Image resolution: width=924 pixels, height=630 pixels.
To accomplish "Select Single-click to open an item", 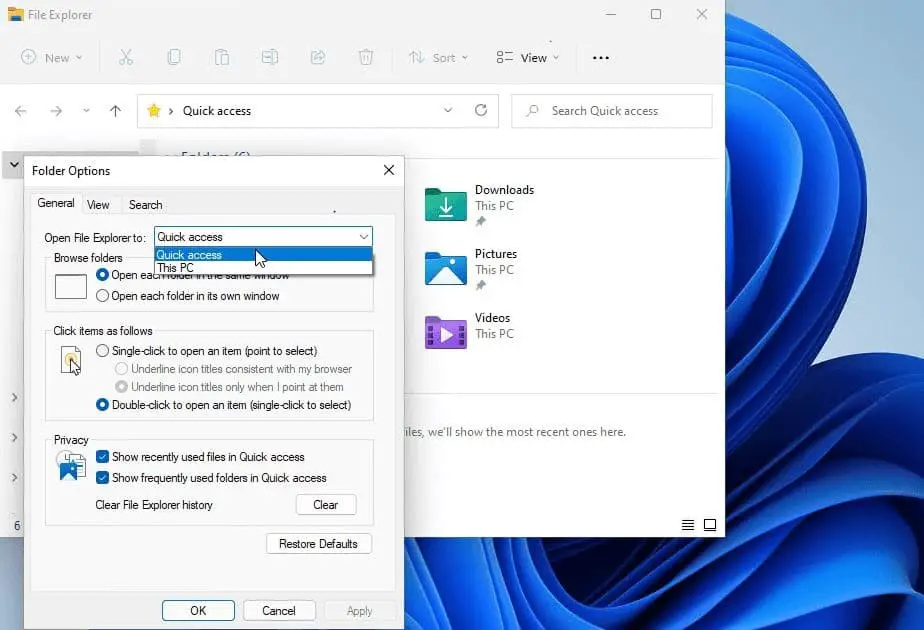I will pos(102,351).
